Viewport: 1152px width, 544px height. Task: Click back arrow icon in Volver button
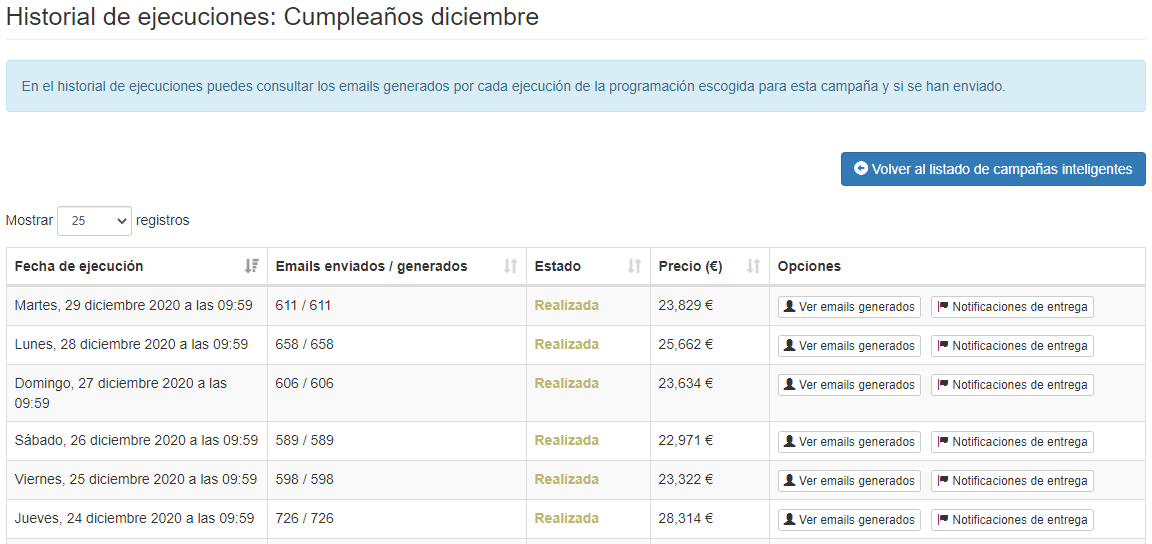(861, 169)
